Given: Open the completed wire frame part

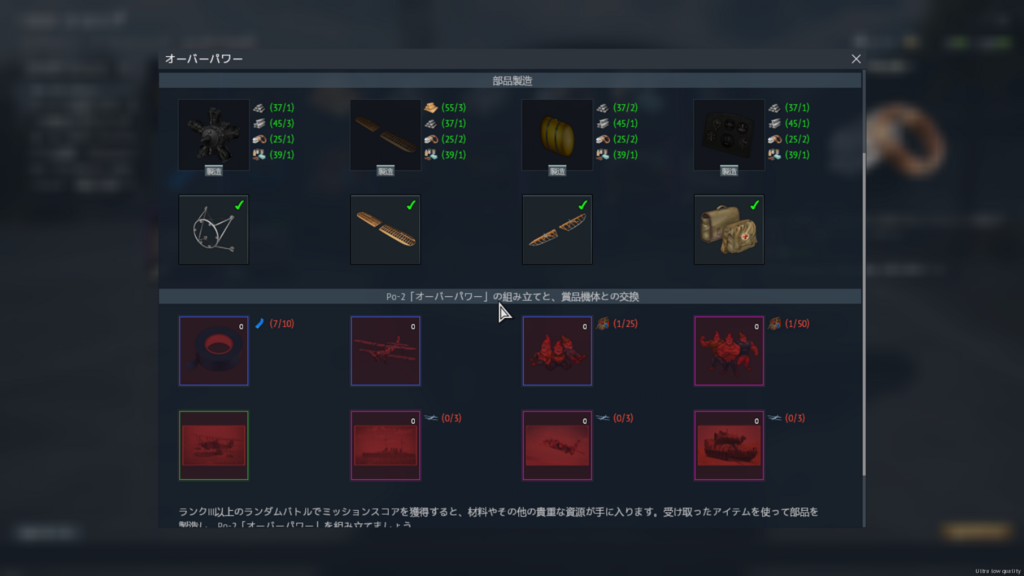Looking at the screenshot, I should [213, 230].
